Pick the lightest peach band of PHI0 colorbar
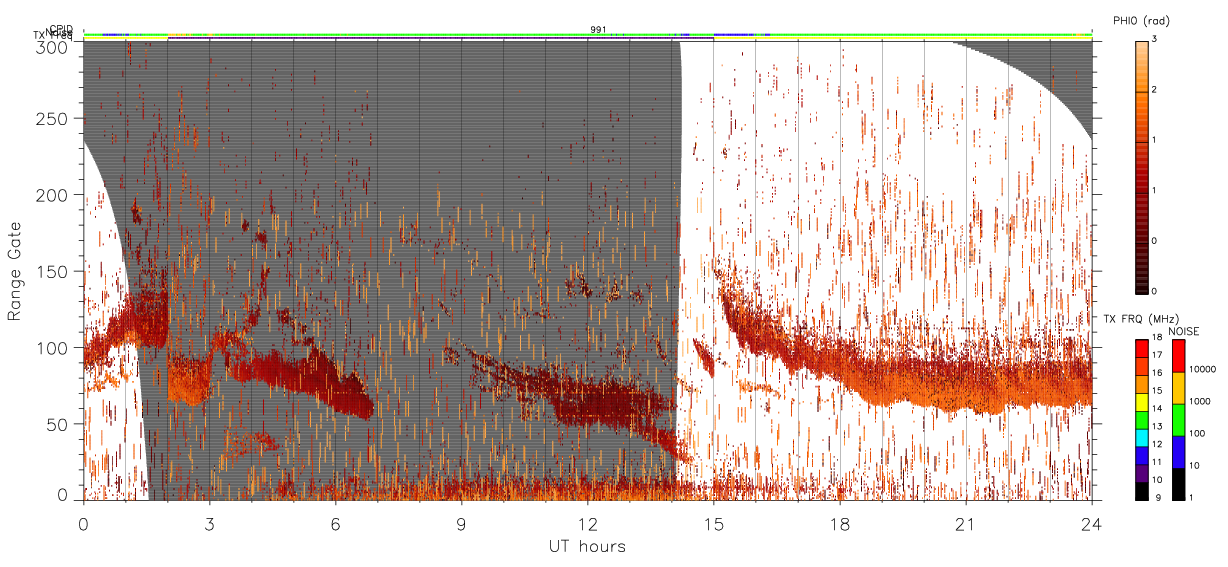 (1142, 44)
